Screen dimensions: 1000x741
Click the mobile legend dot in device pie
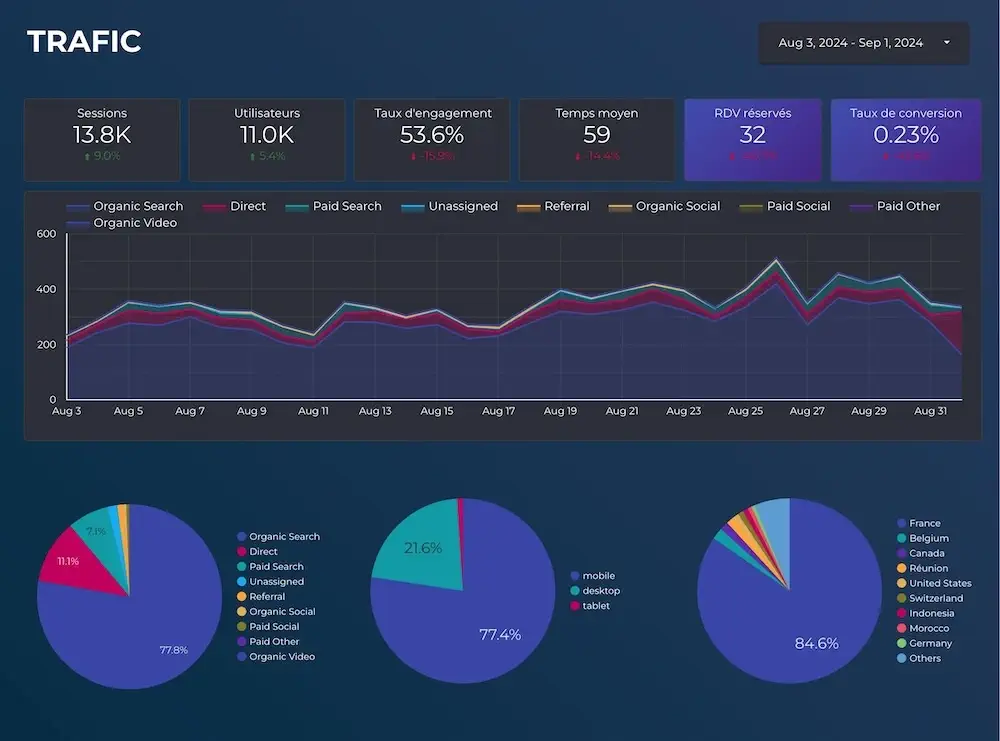pyautogui.click(x=574, y=576)
